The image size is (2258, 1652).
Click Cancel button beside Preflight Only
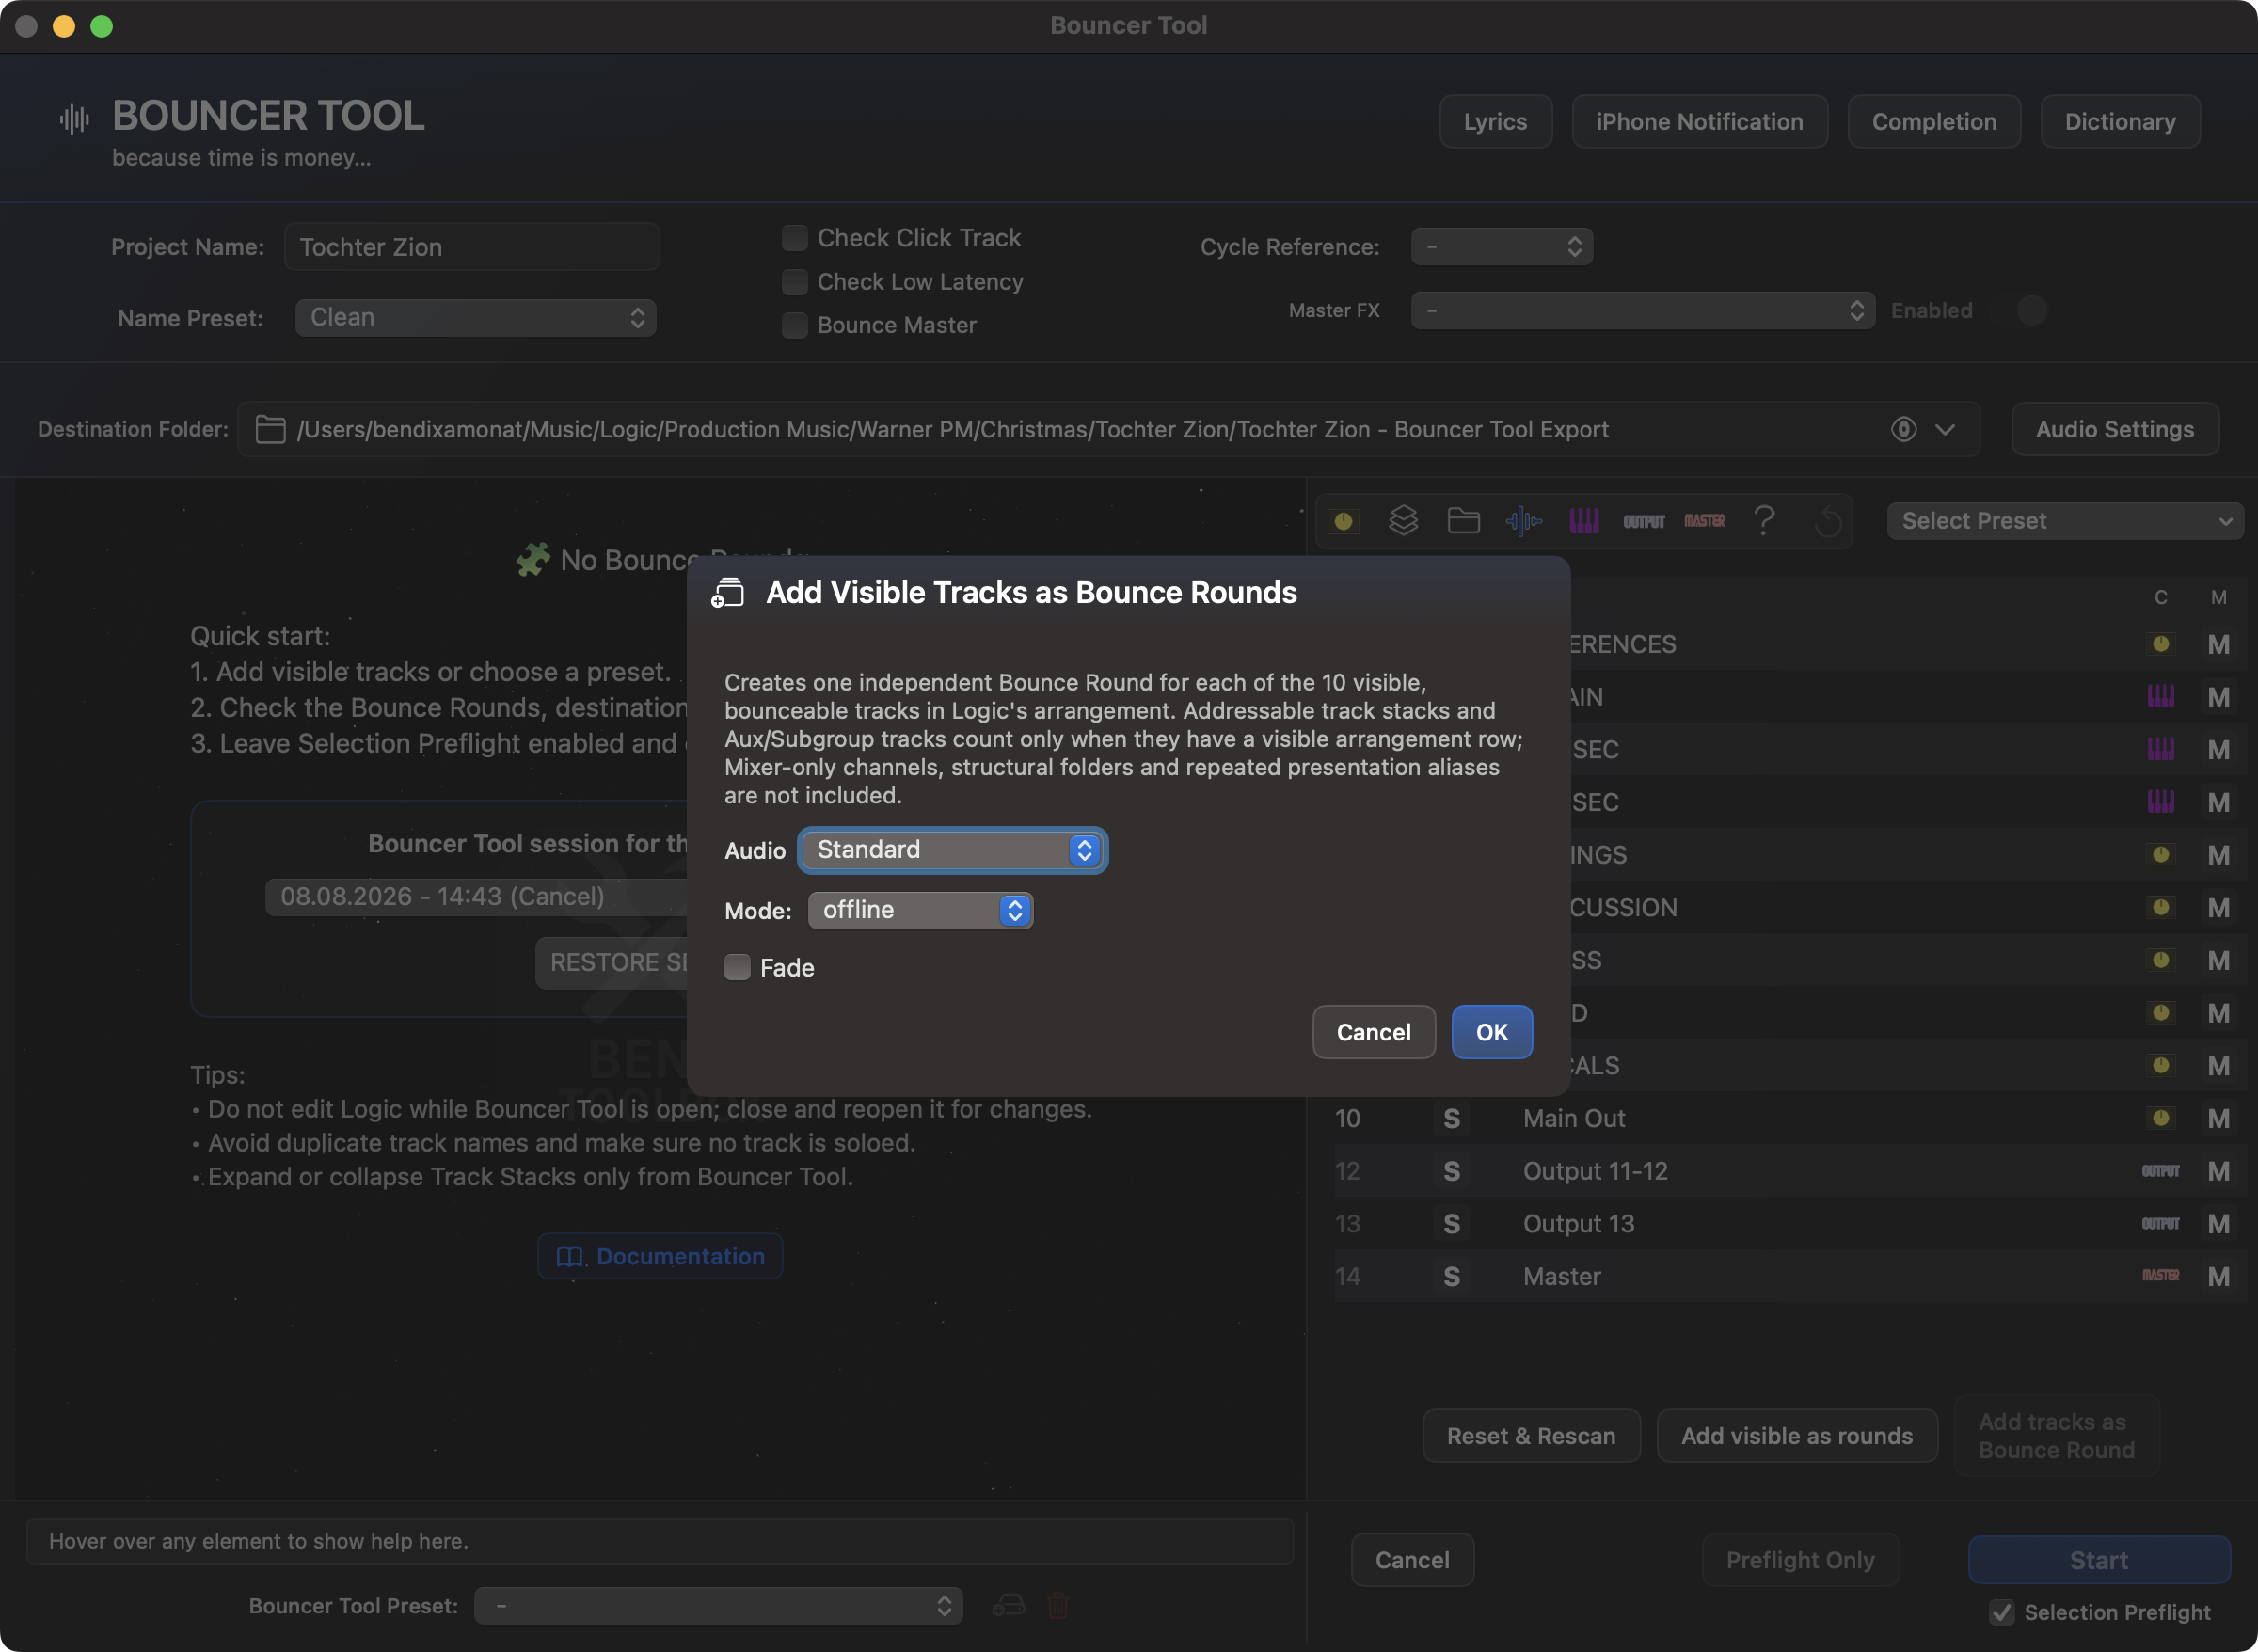[x=1412, y=1560]
